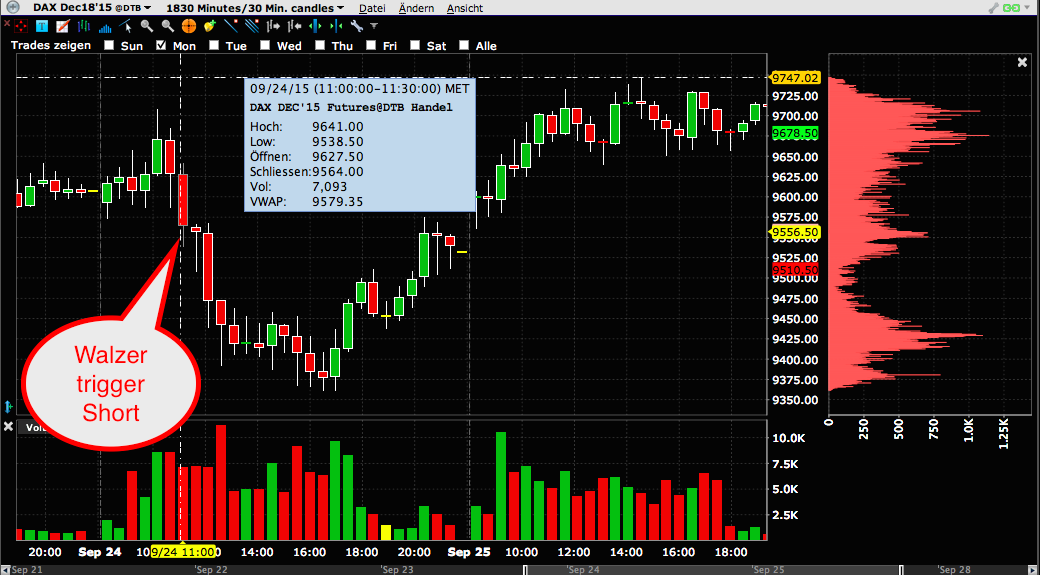Click the 10.0K volume axis label

[789, 438]
